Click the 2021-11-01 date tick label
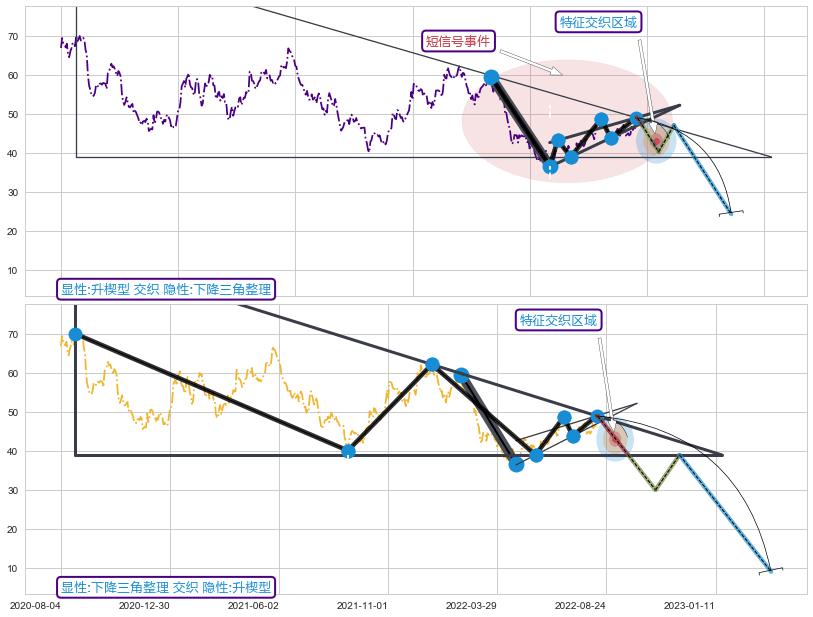Screen dimensions: 813x617 (x=362, y=605)
